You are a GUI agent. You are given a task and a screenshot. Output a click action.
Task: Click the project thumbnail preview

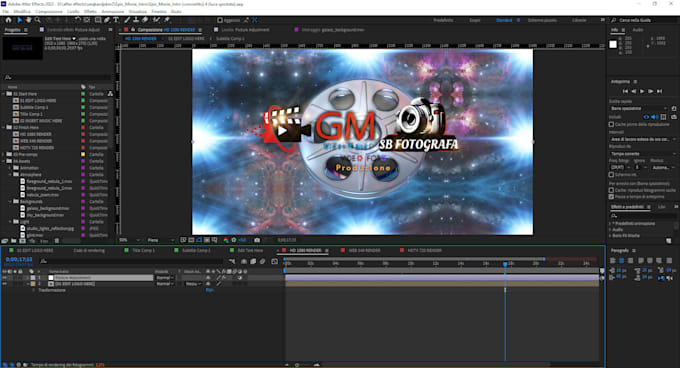[x=23, y=48]
